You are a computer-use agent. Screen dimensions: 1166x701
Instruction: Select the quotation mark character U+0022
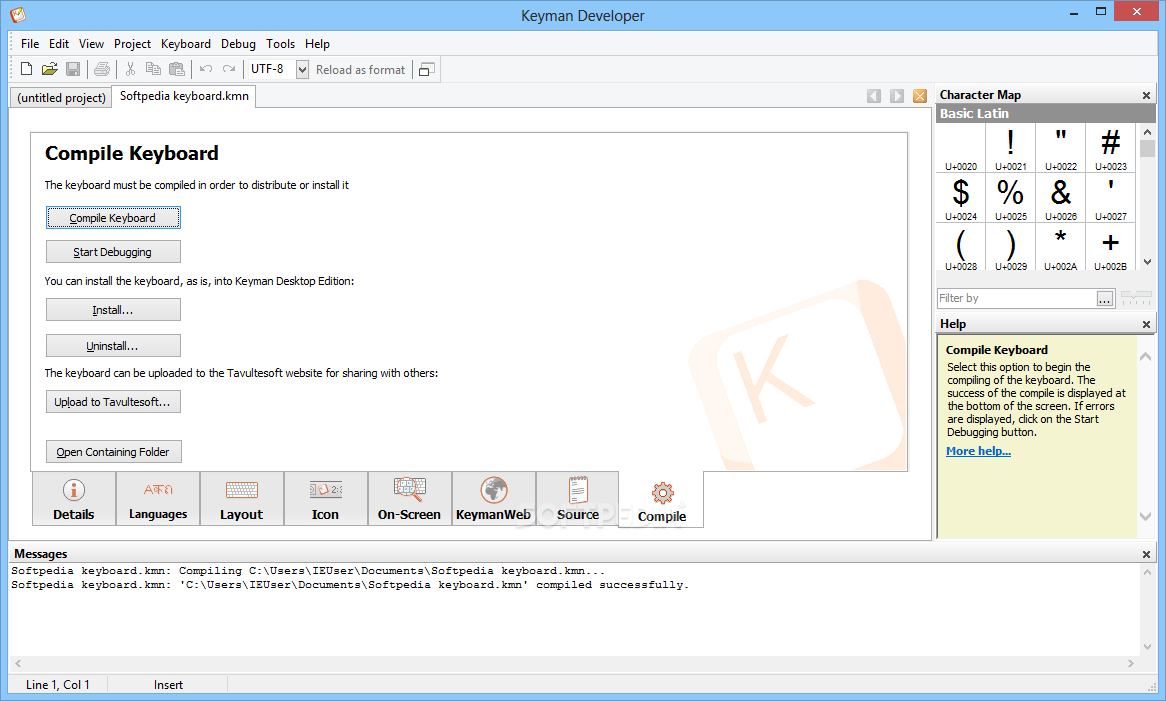(1060, 148)
